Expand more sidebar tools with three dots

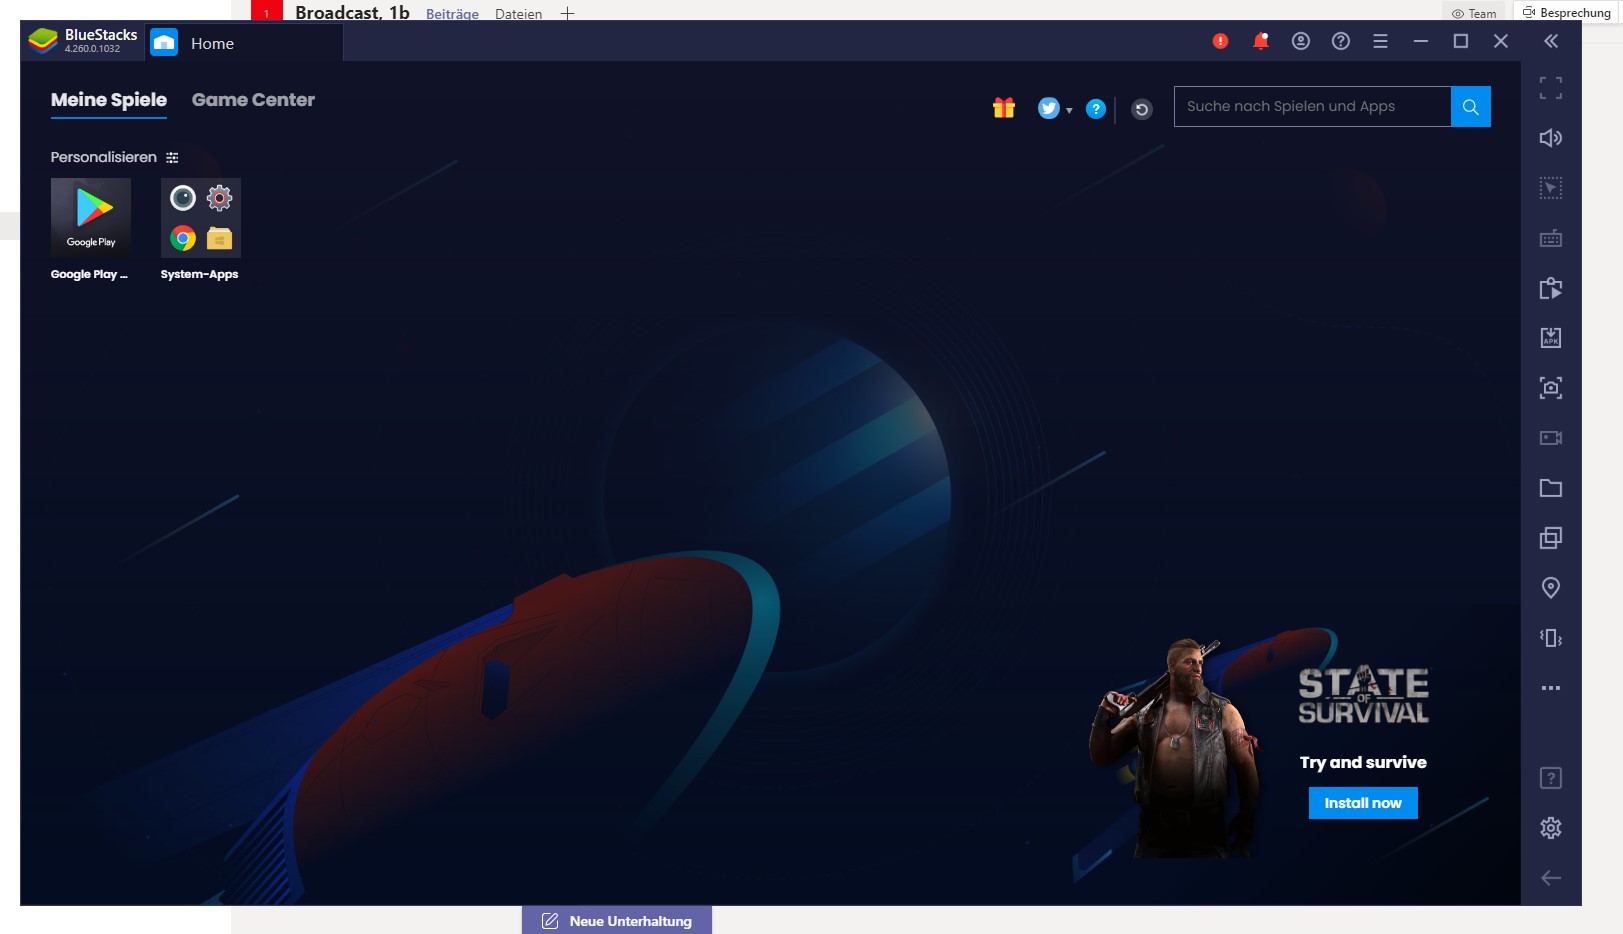pyautogui.click(x=1550, y=688)
